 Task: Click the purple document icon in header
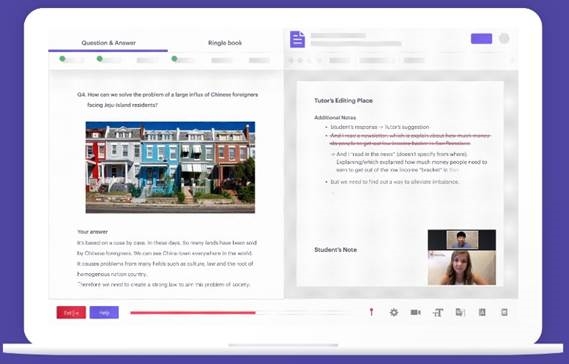pos(297,40)
